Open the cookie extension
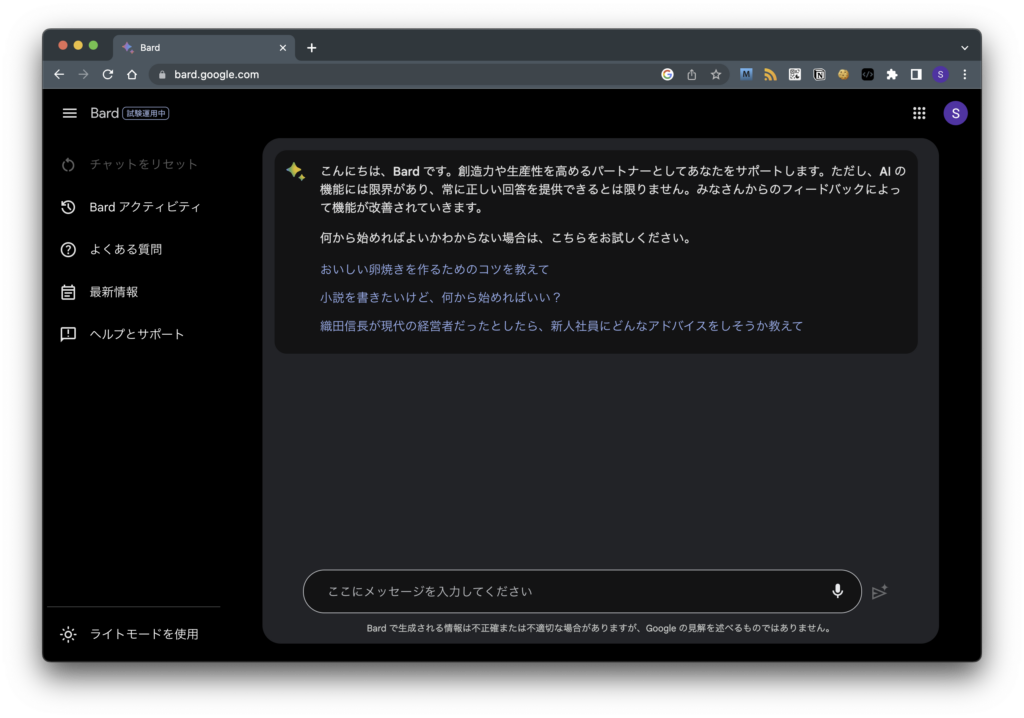Image resolution: width=1024 pixels, height=718 pixels. coord(843,74)
